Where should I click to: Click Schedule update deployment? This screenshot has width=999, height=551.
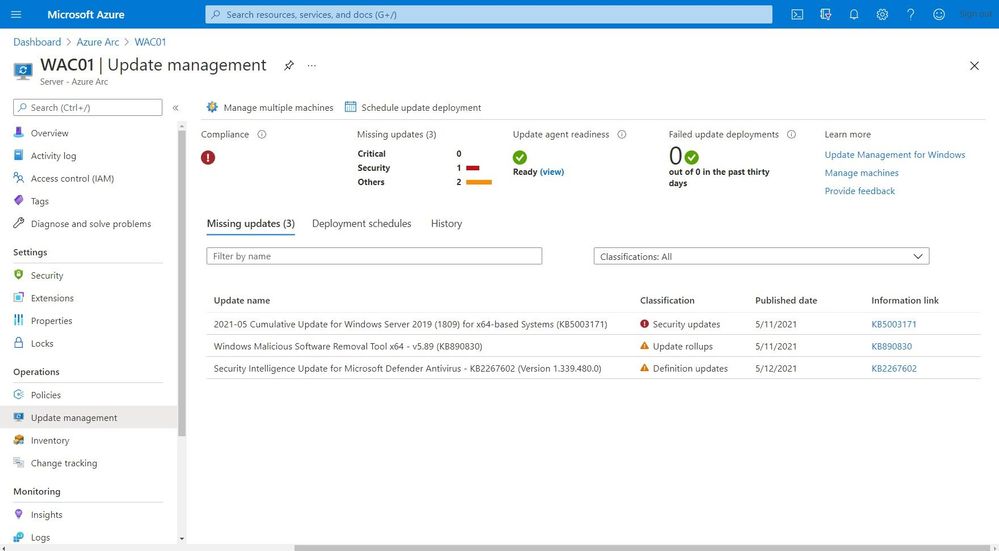(413, 108)
